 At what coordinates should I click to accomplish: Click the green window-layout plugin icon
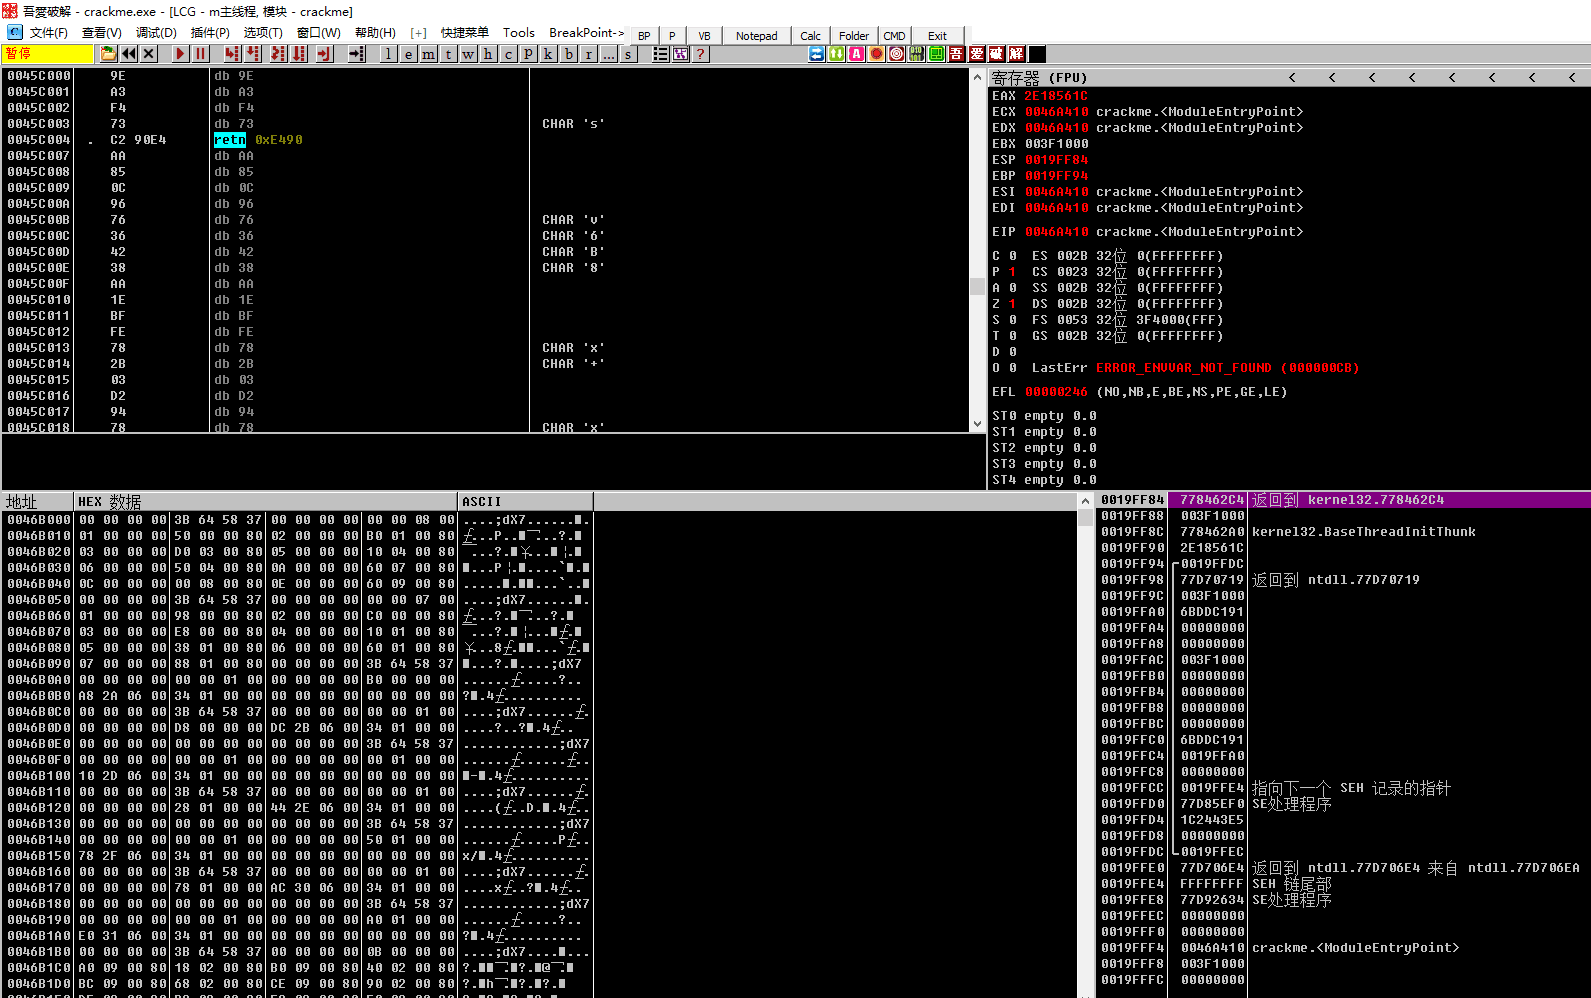937,54
